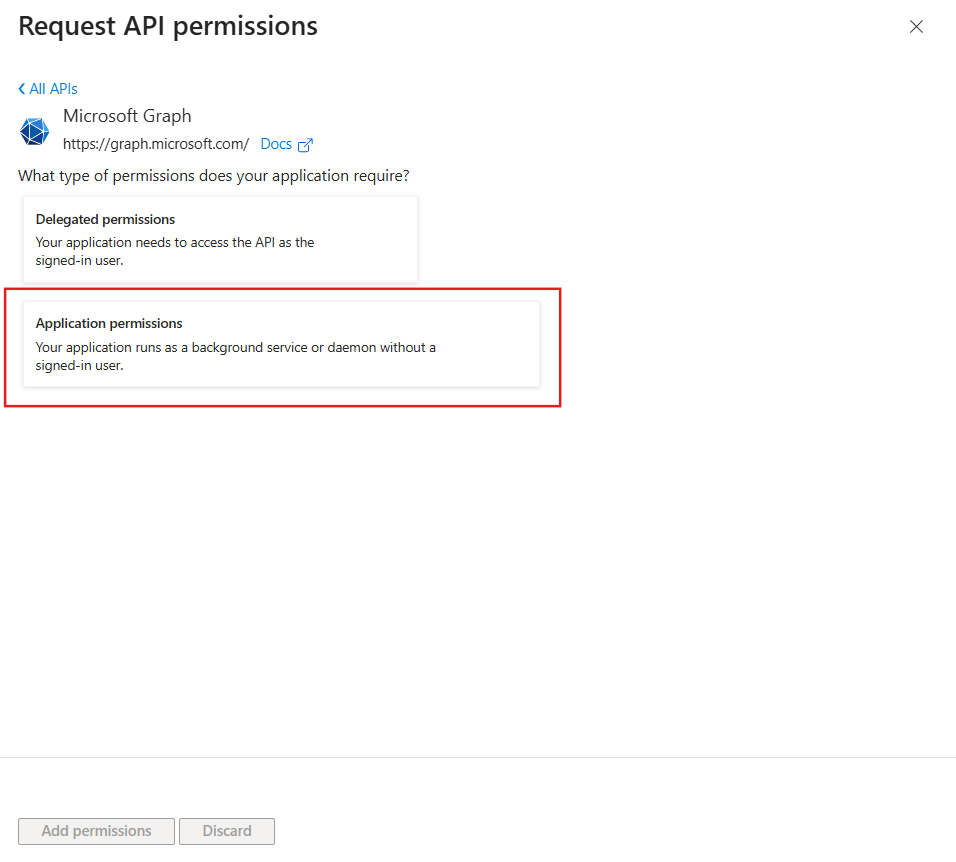
Task: Click the Add permissions button
Action: (95, 831)
